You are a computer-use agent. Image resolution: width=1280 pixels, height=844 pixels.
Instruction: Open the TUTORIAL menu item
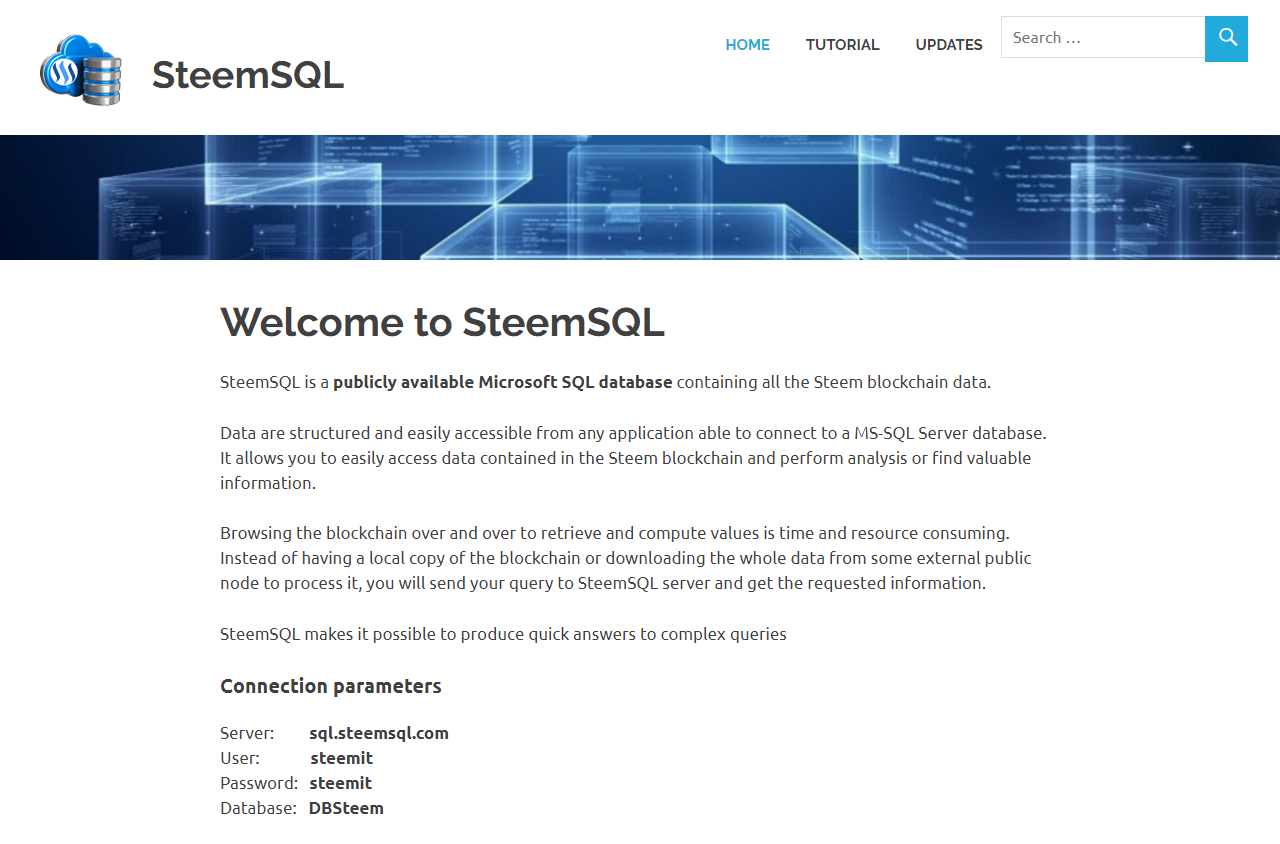pyautogui.click(x=843, y=45)
